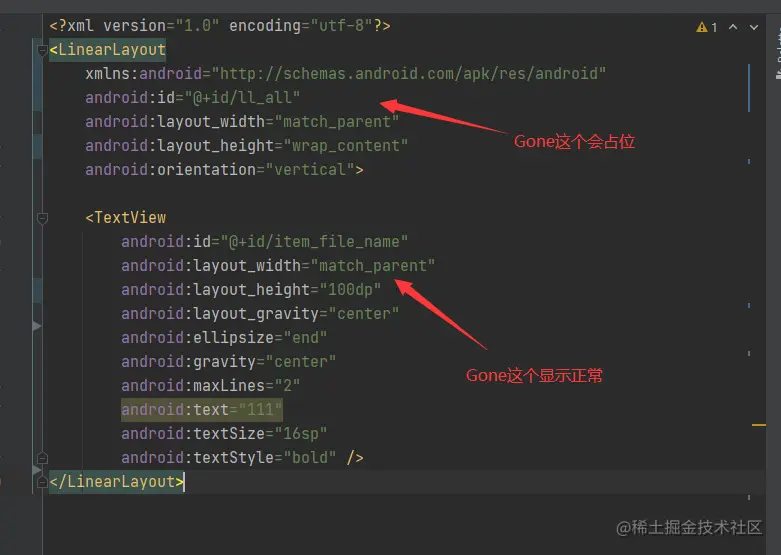Go to previous highlighted error arrow
This screenshot has width=781, height=555.
coord(733,27)
